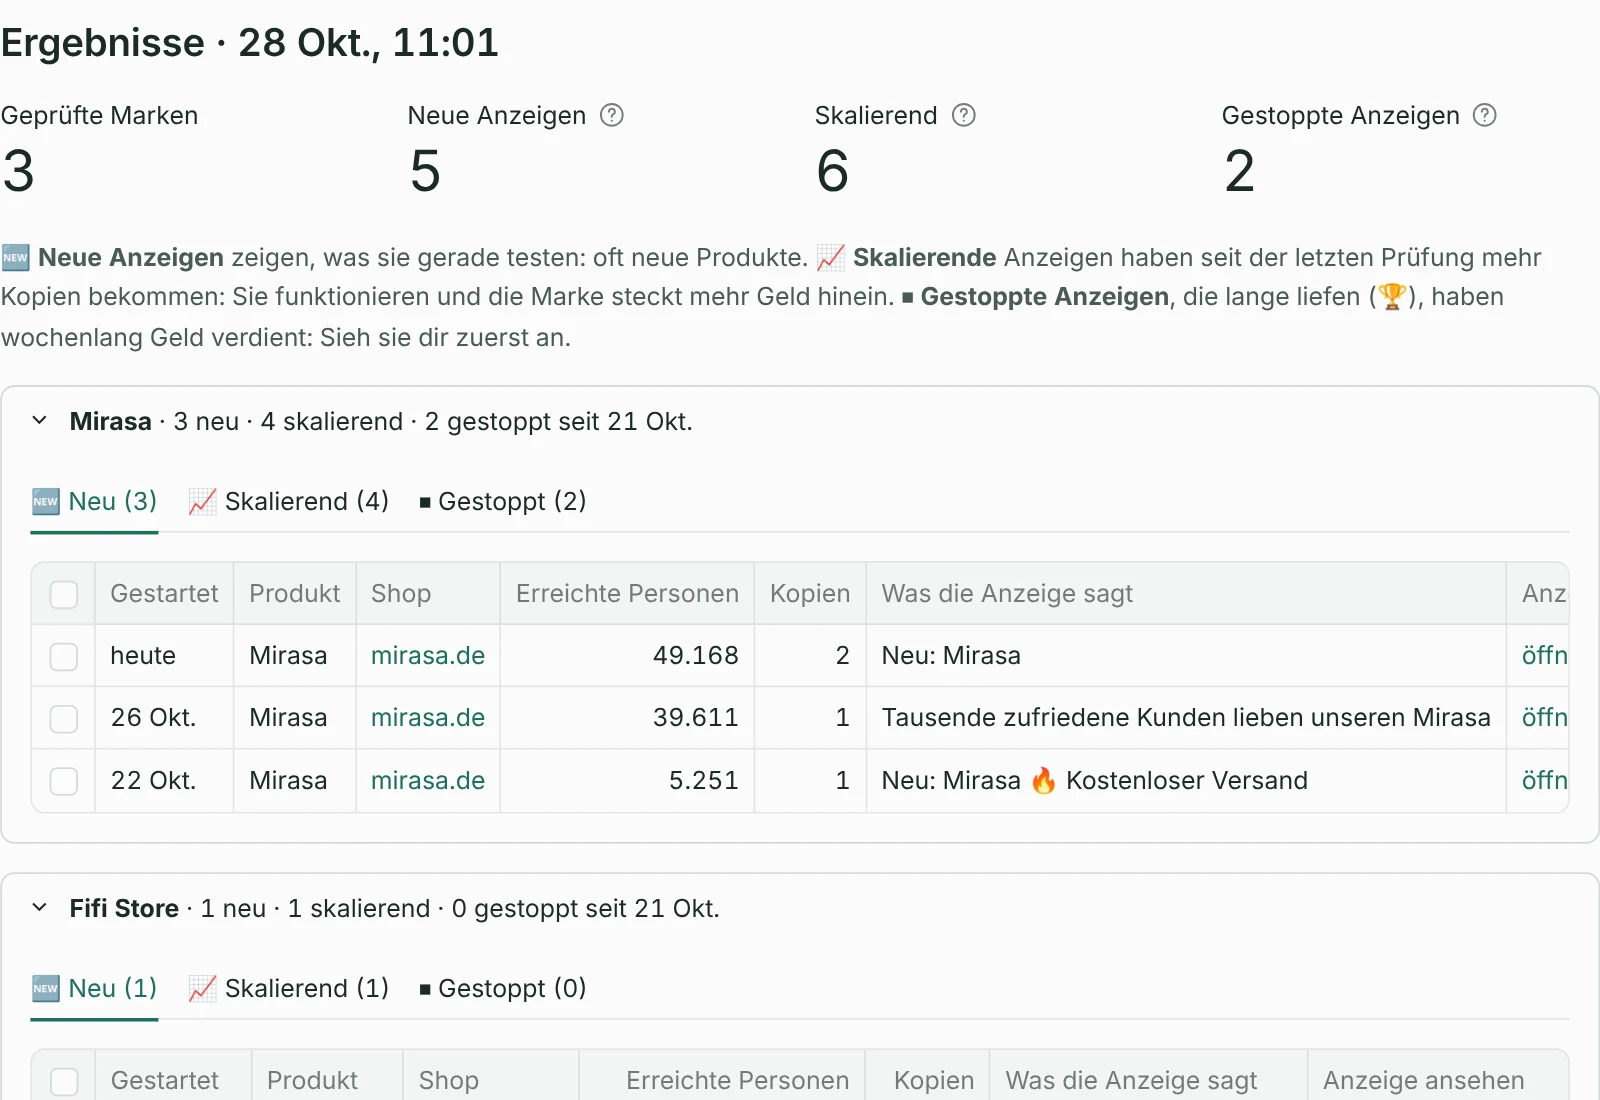Click the Kopien column header in Mirasa table
Screen dimensions: 1600x1100
[810, 594]
